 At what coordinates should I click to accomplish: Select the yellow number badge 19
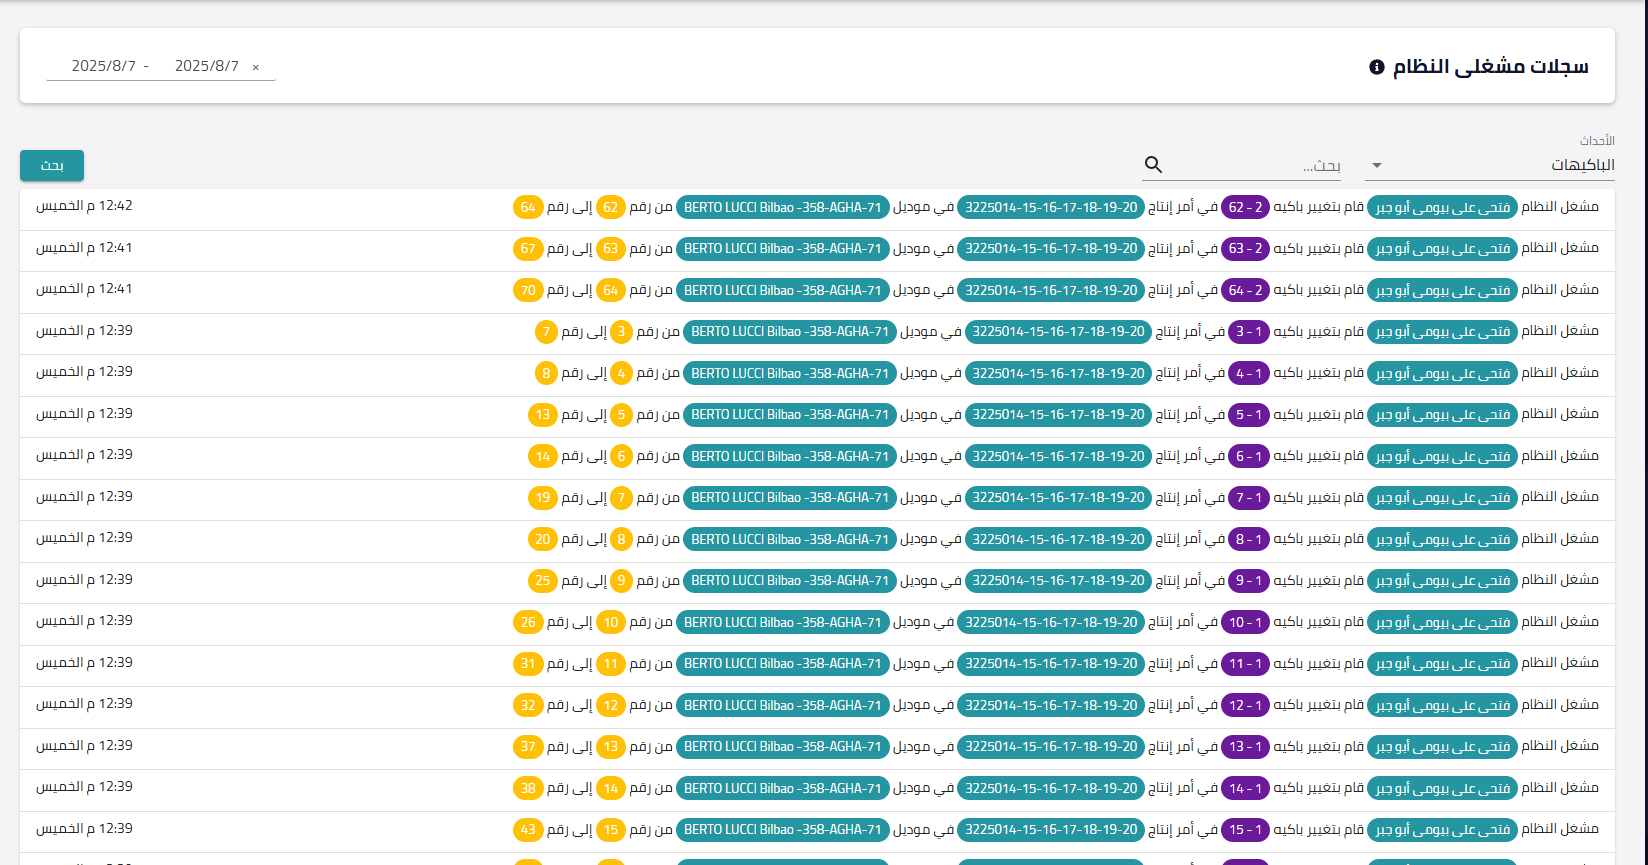coord(543,497)
